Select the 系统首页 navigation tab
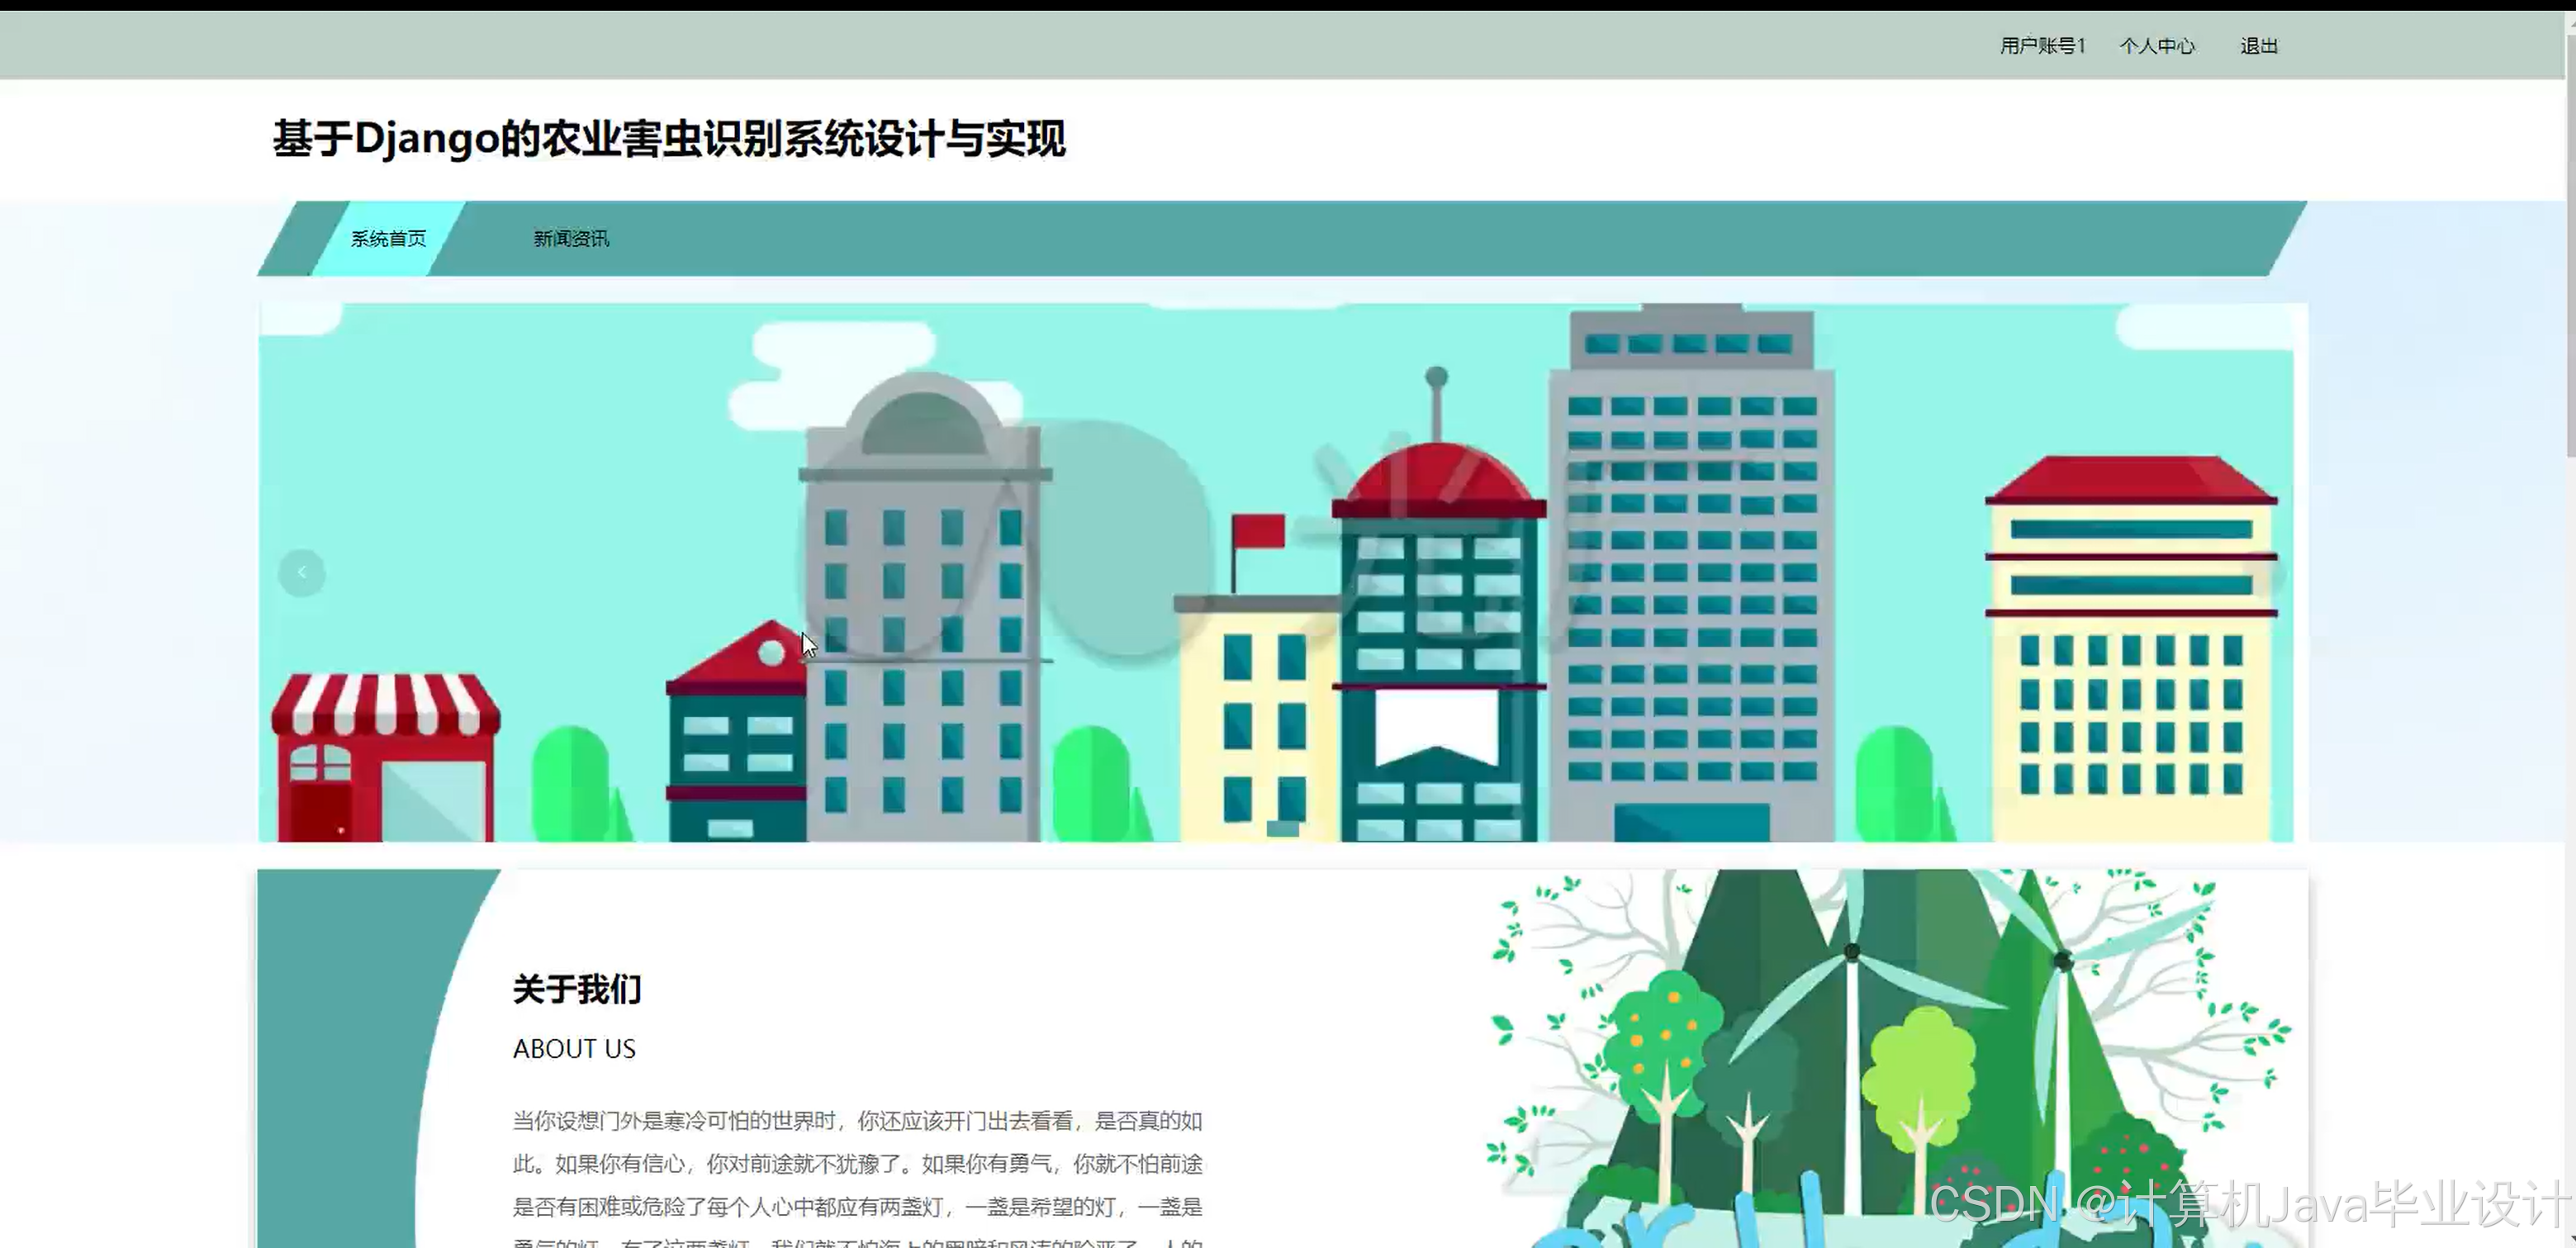This screenshot has height=1248, width=2576. tap(388, 238)
